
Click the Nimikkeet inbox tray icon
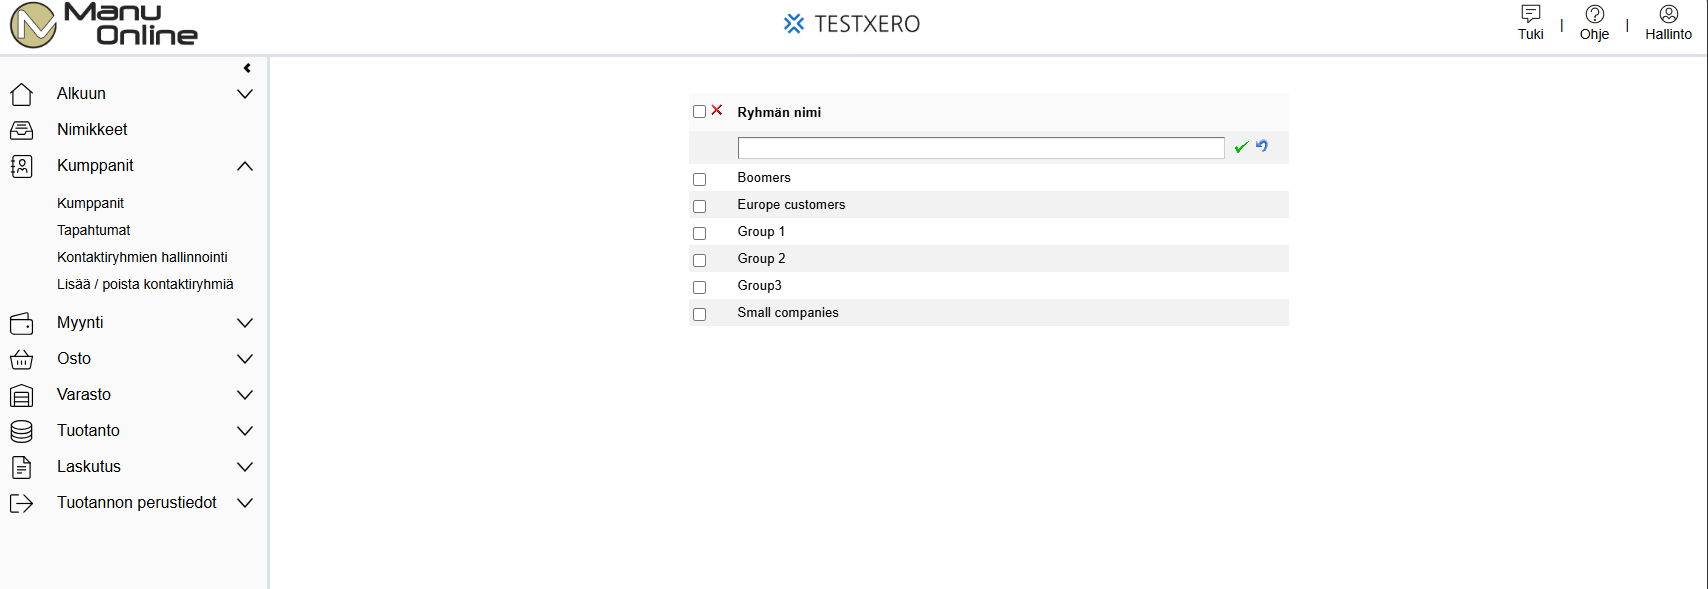21,130
